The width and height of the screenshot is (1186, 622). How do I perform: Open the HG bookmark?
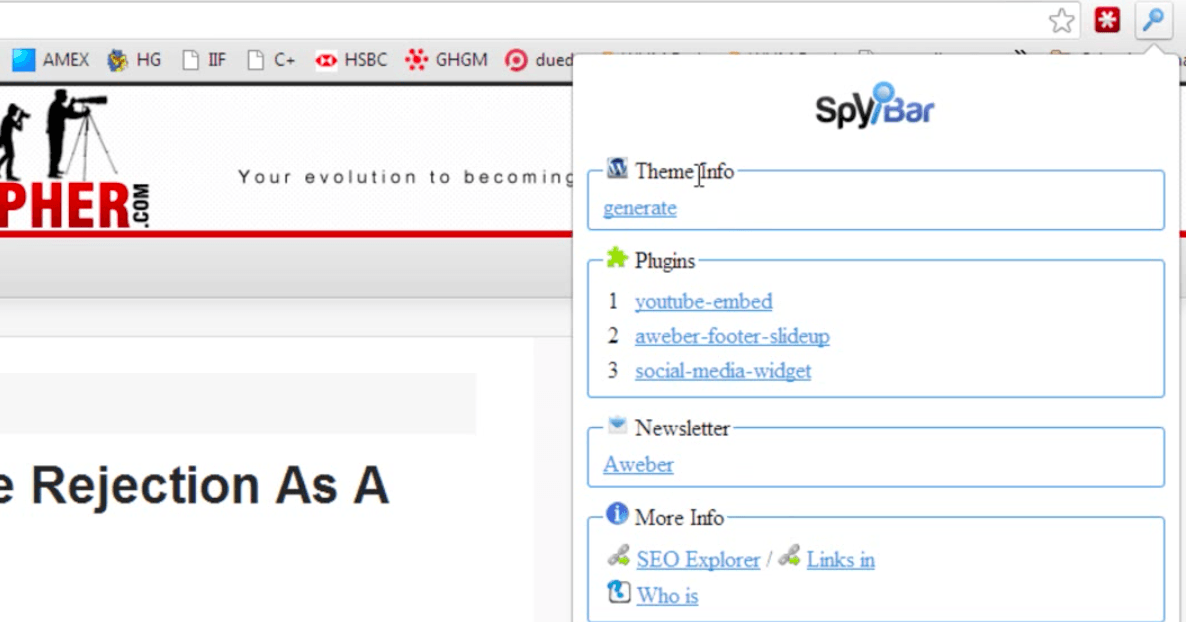tap(134, 60)
